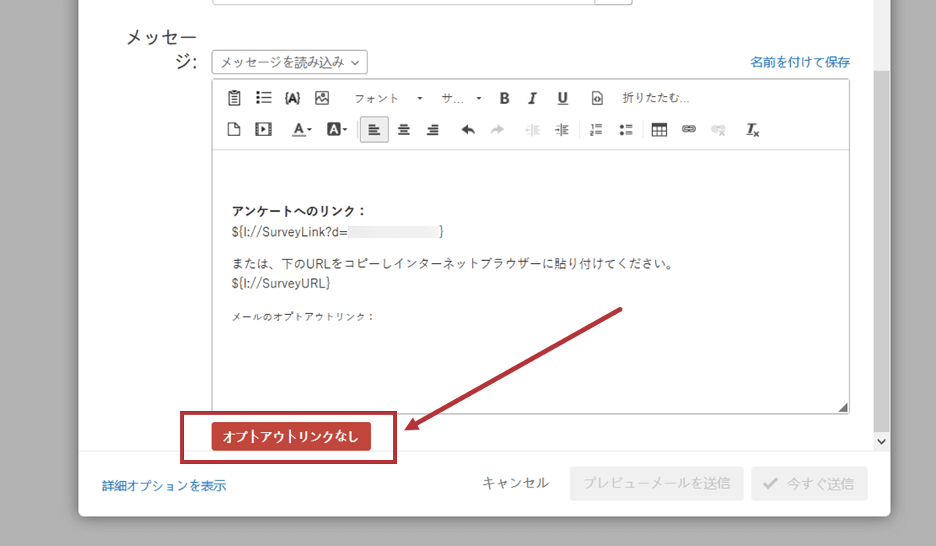Click 折りたたむ... to collapse the toolbar
Image resolution: width=936 pixels, height=546 pixels.
pos(655,98)
